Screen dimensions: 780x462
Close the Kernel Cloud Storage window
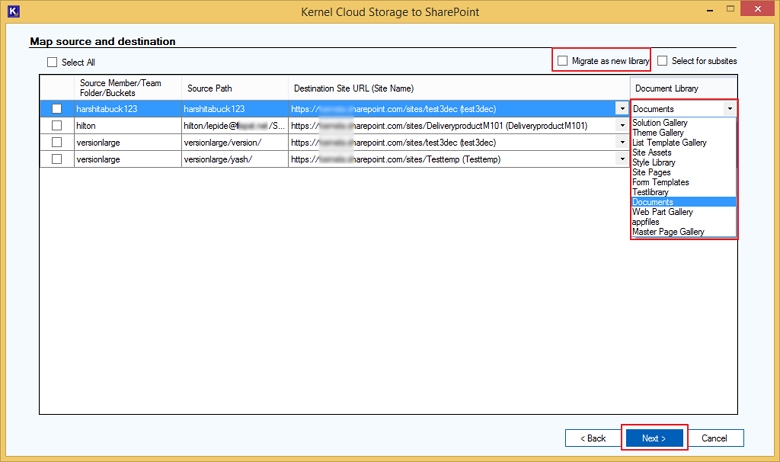758,9
